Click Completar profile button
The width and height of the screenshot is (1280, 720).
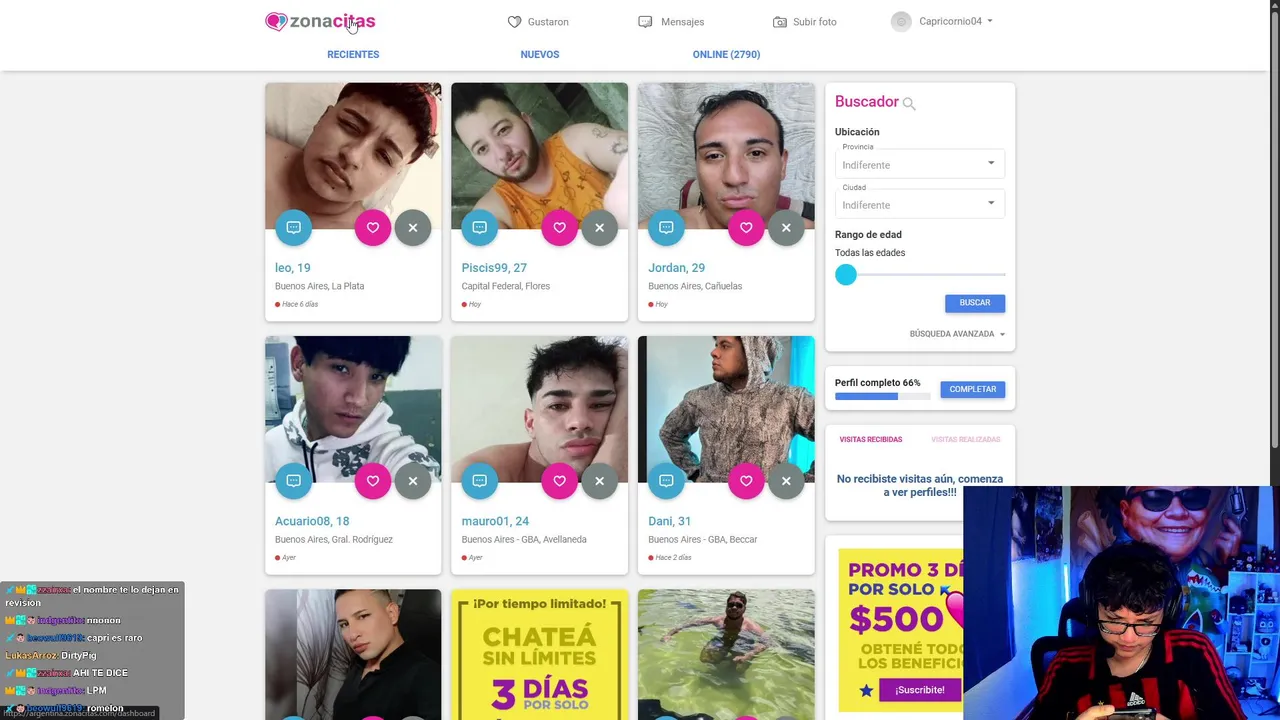[973, 389]
